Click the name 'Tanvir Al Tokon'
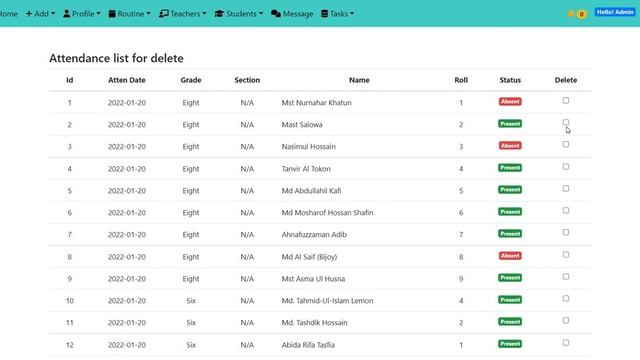This screenshot has height=360, width=640. coord(306,169)
